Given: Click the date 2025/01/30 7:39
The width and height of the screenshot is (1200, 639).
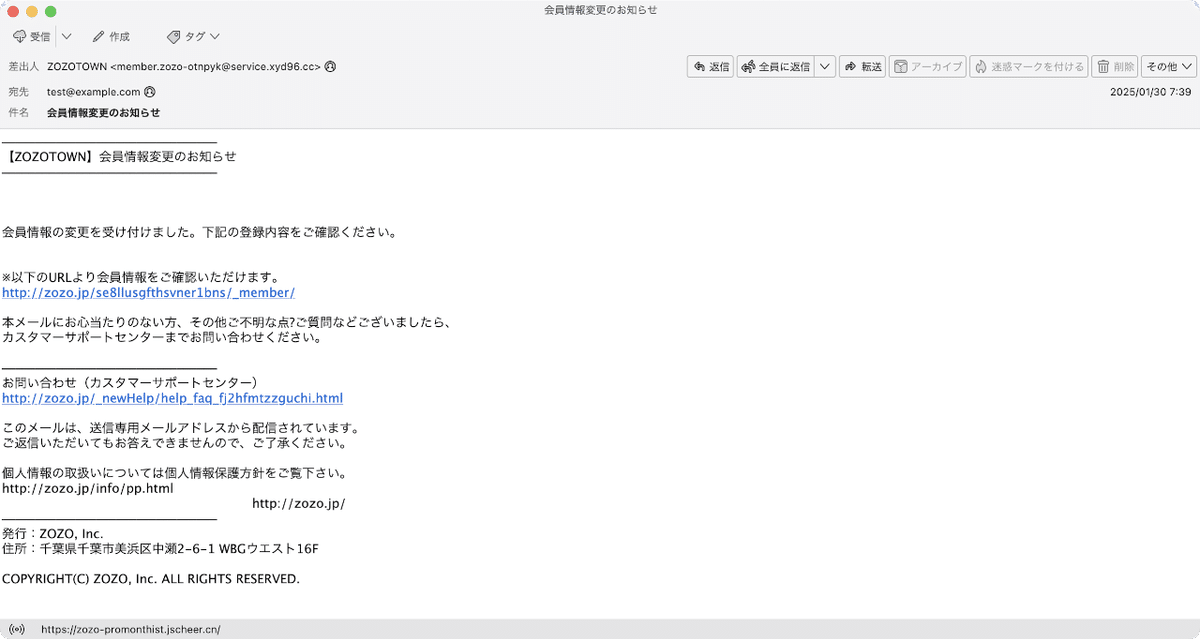Looking at the screenshot, I should pyautogui.click(x=1151, y=92).
